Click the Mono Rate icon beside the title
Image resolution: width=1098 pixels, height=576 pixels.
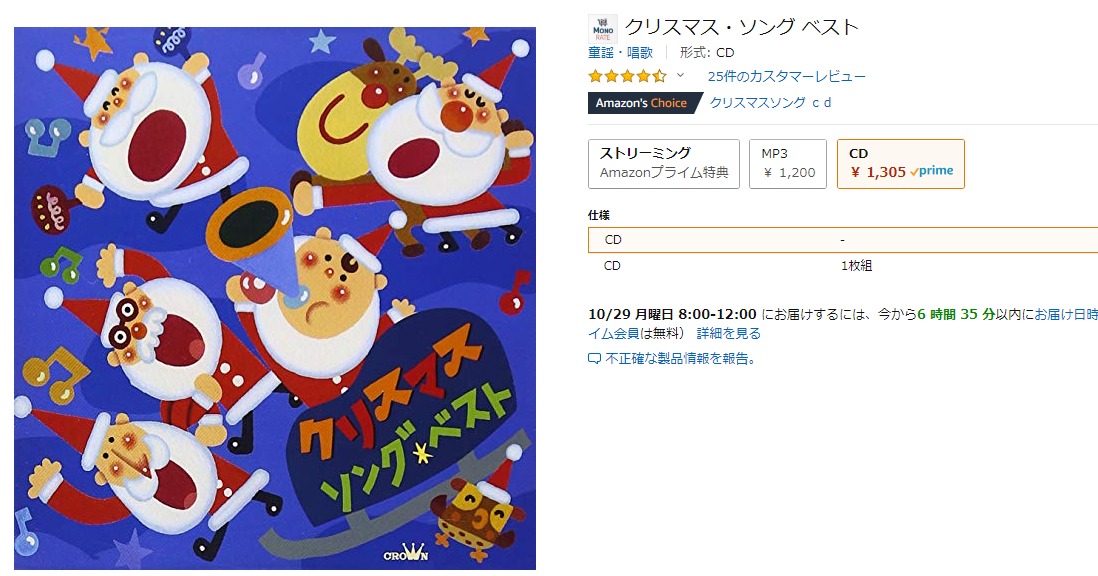(x=603, y=29)
